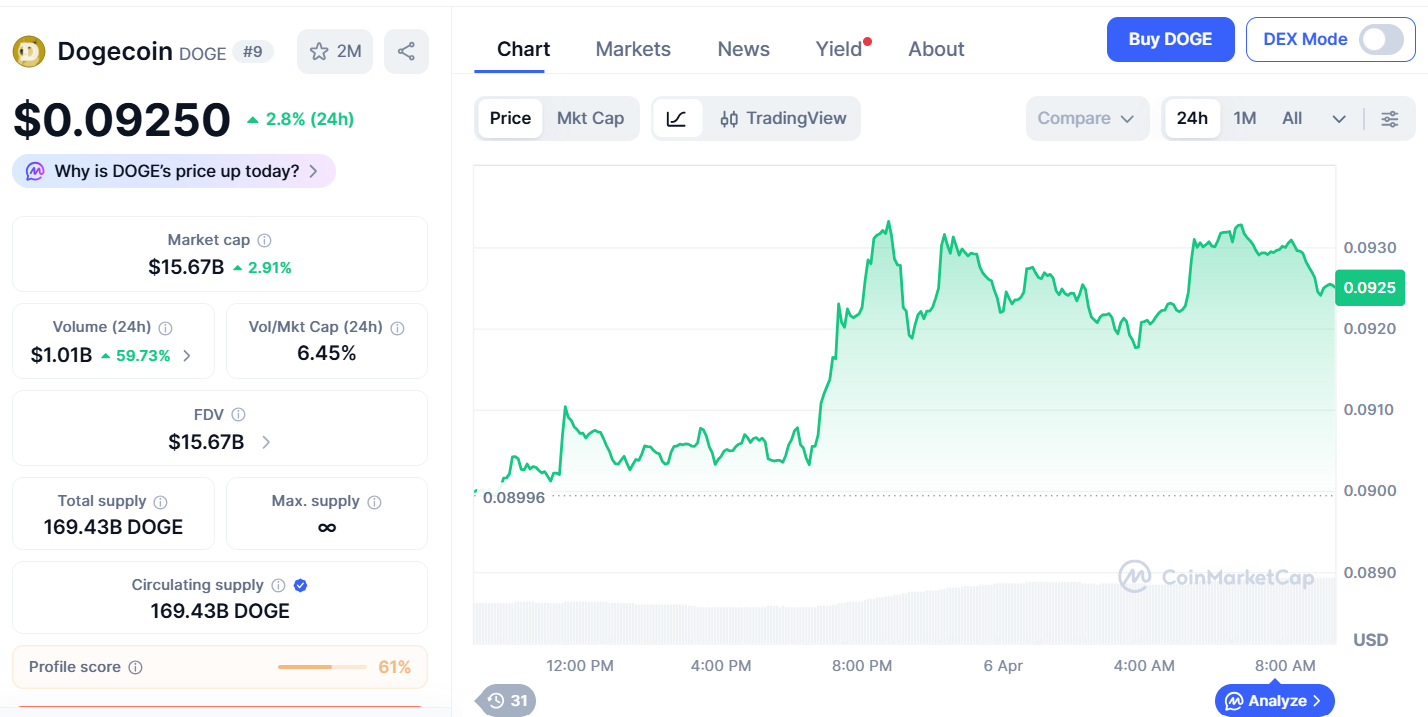Click the Market cap info icon
This screenshot has width=1428, height=717.
tap(265, 240)
